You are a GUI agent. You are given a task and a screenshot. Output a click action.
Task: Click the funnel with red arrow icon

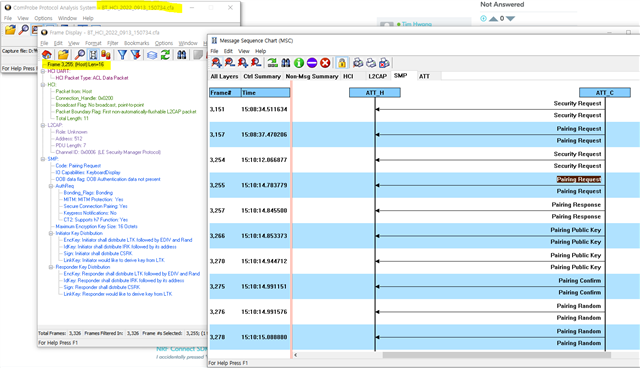pos(136,54)
